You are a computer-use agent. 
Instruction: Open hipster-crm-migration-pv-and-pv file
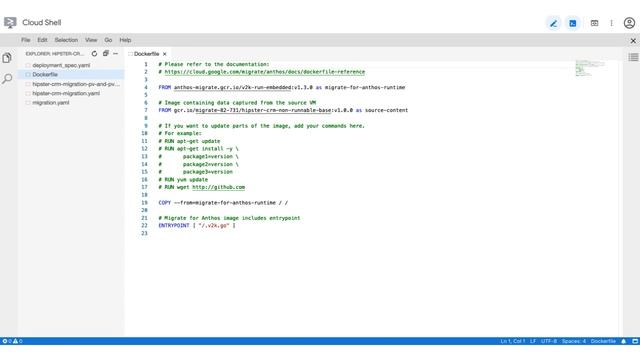pyautogui.click(x=76, y=84)
